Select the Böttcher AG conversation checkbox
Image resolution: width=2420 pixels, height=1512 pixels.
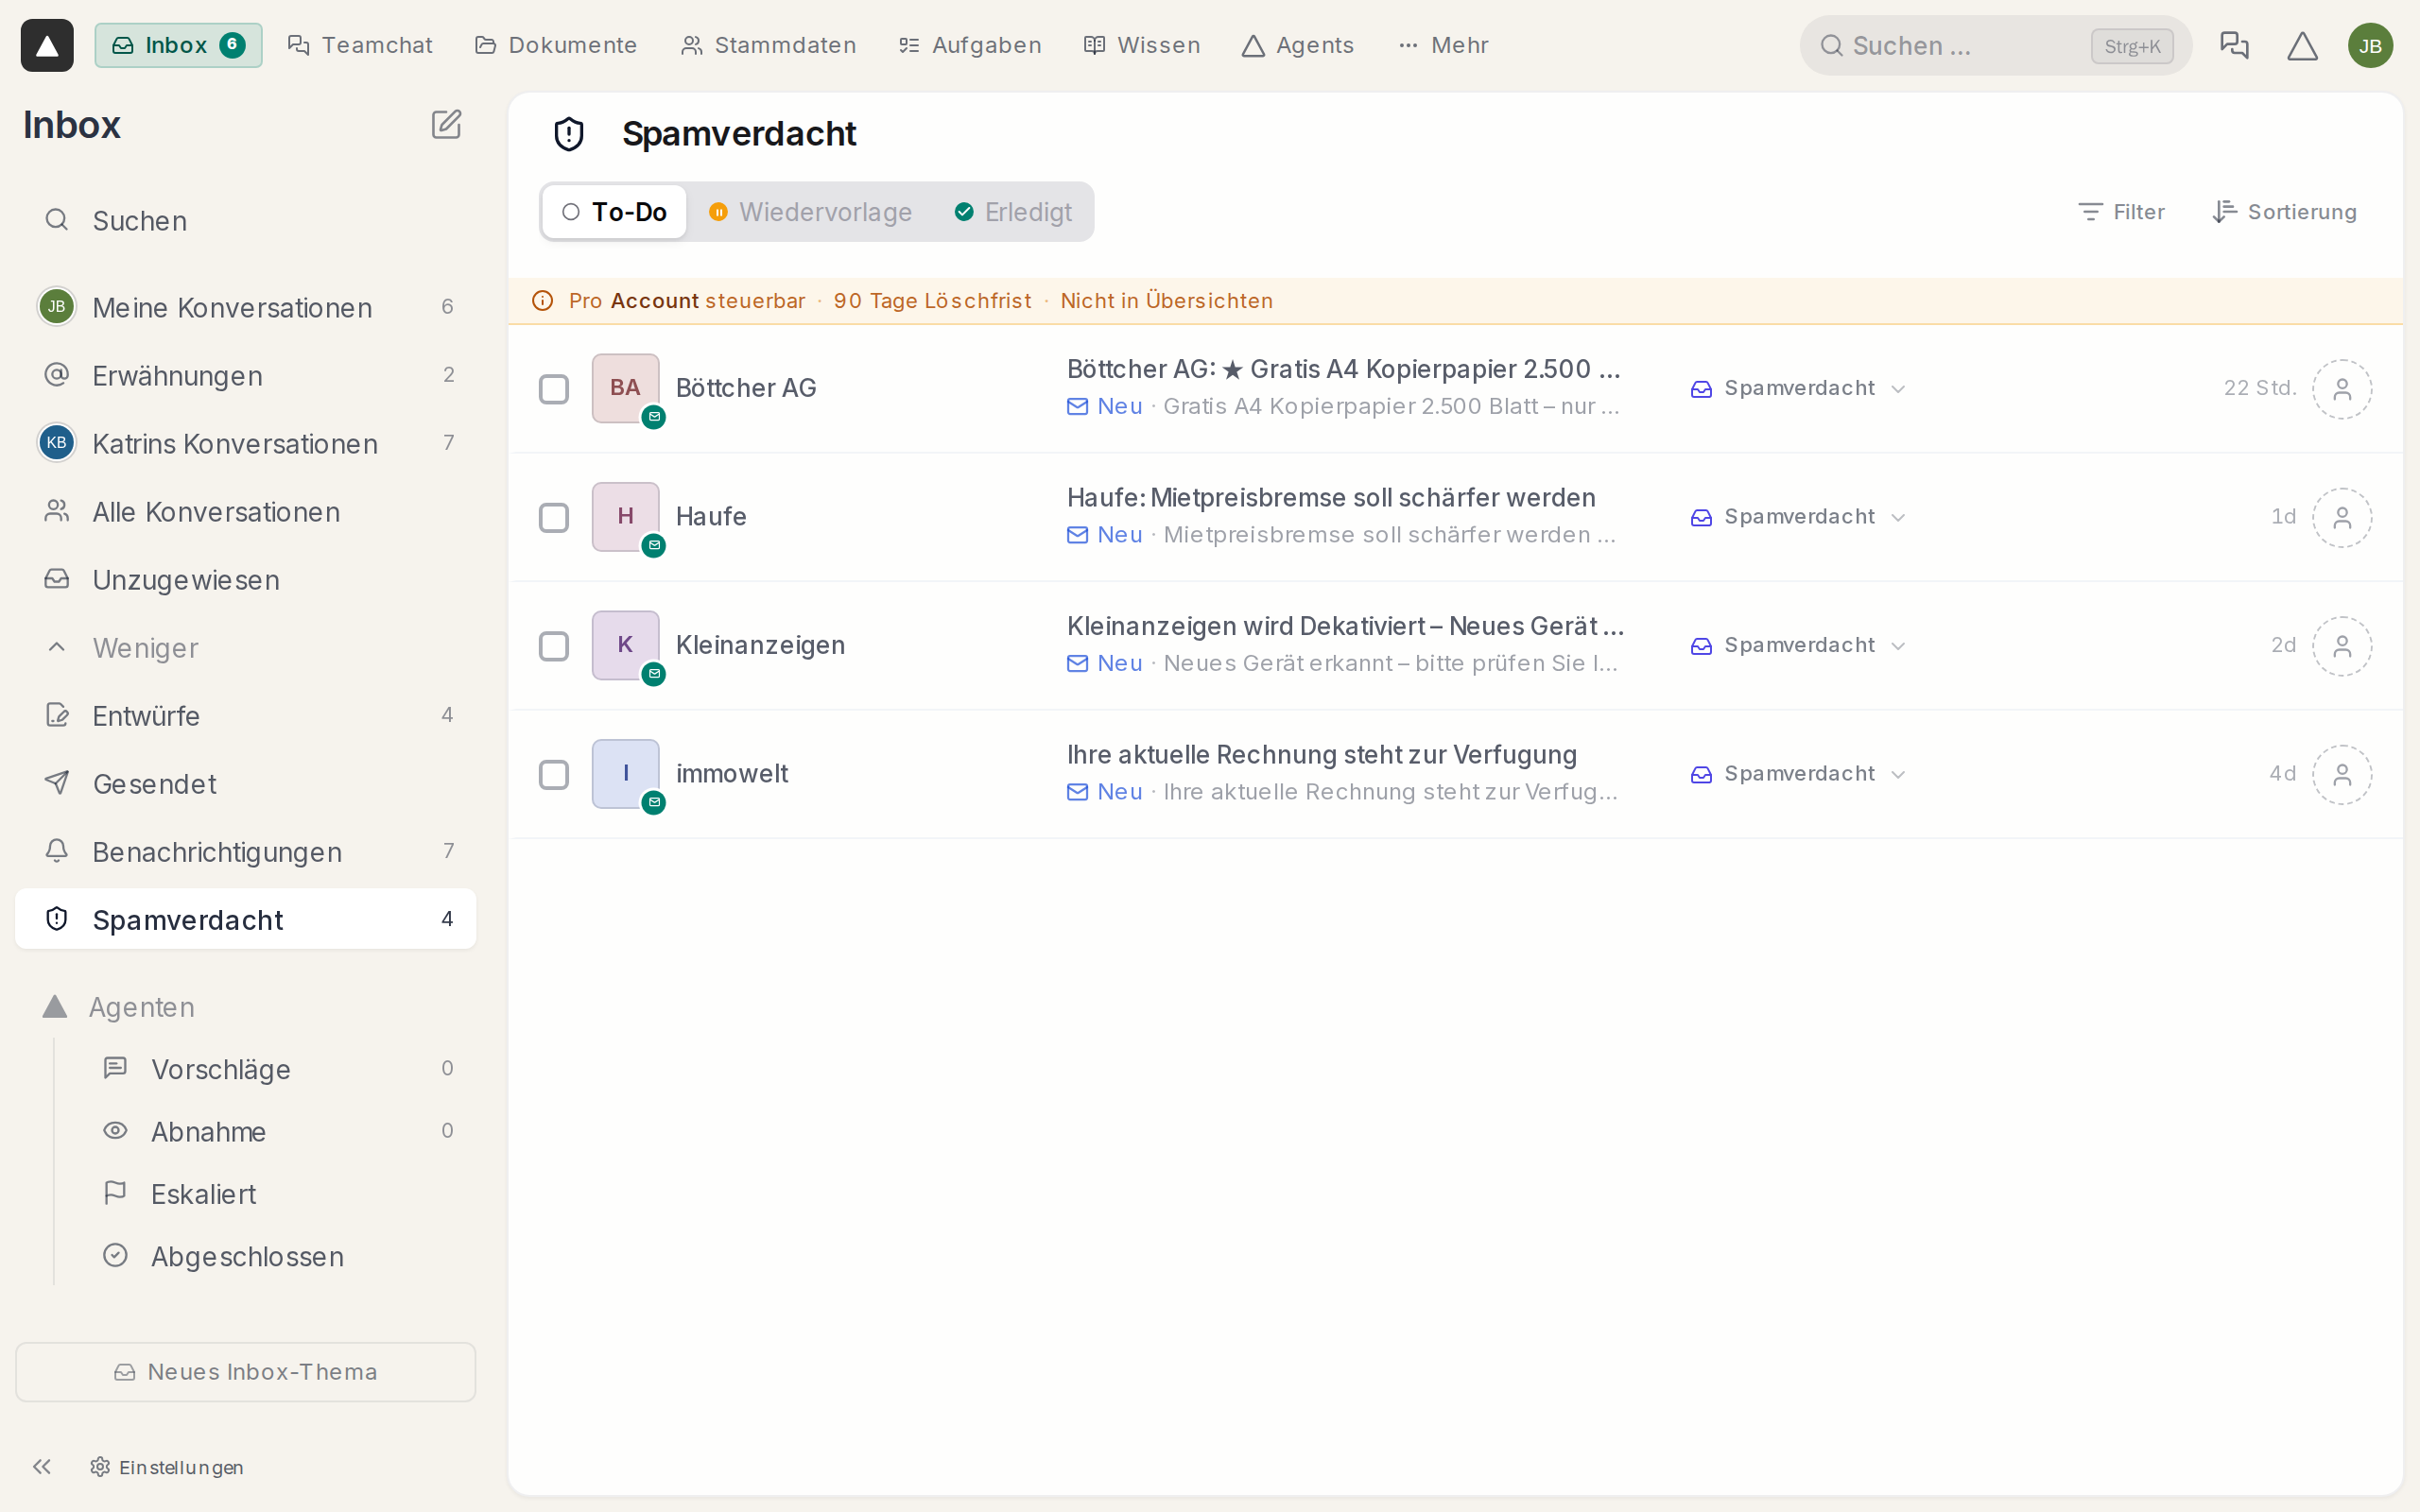pyautogui.click(x=554, y=389)
